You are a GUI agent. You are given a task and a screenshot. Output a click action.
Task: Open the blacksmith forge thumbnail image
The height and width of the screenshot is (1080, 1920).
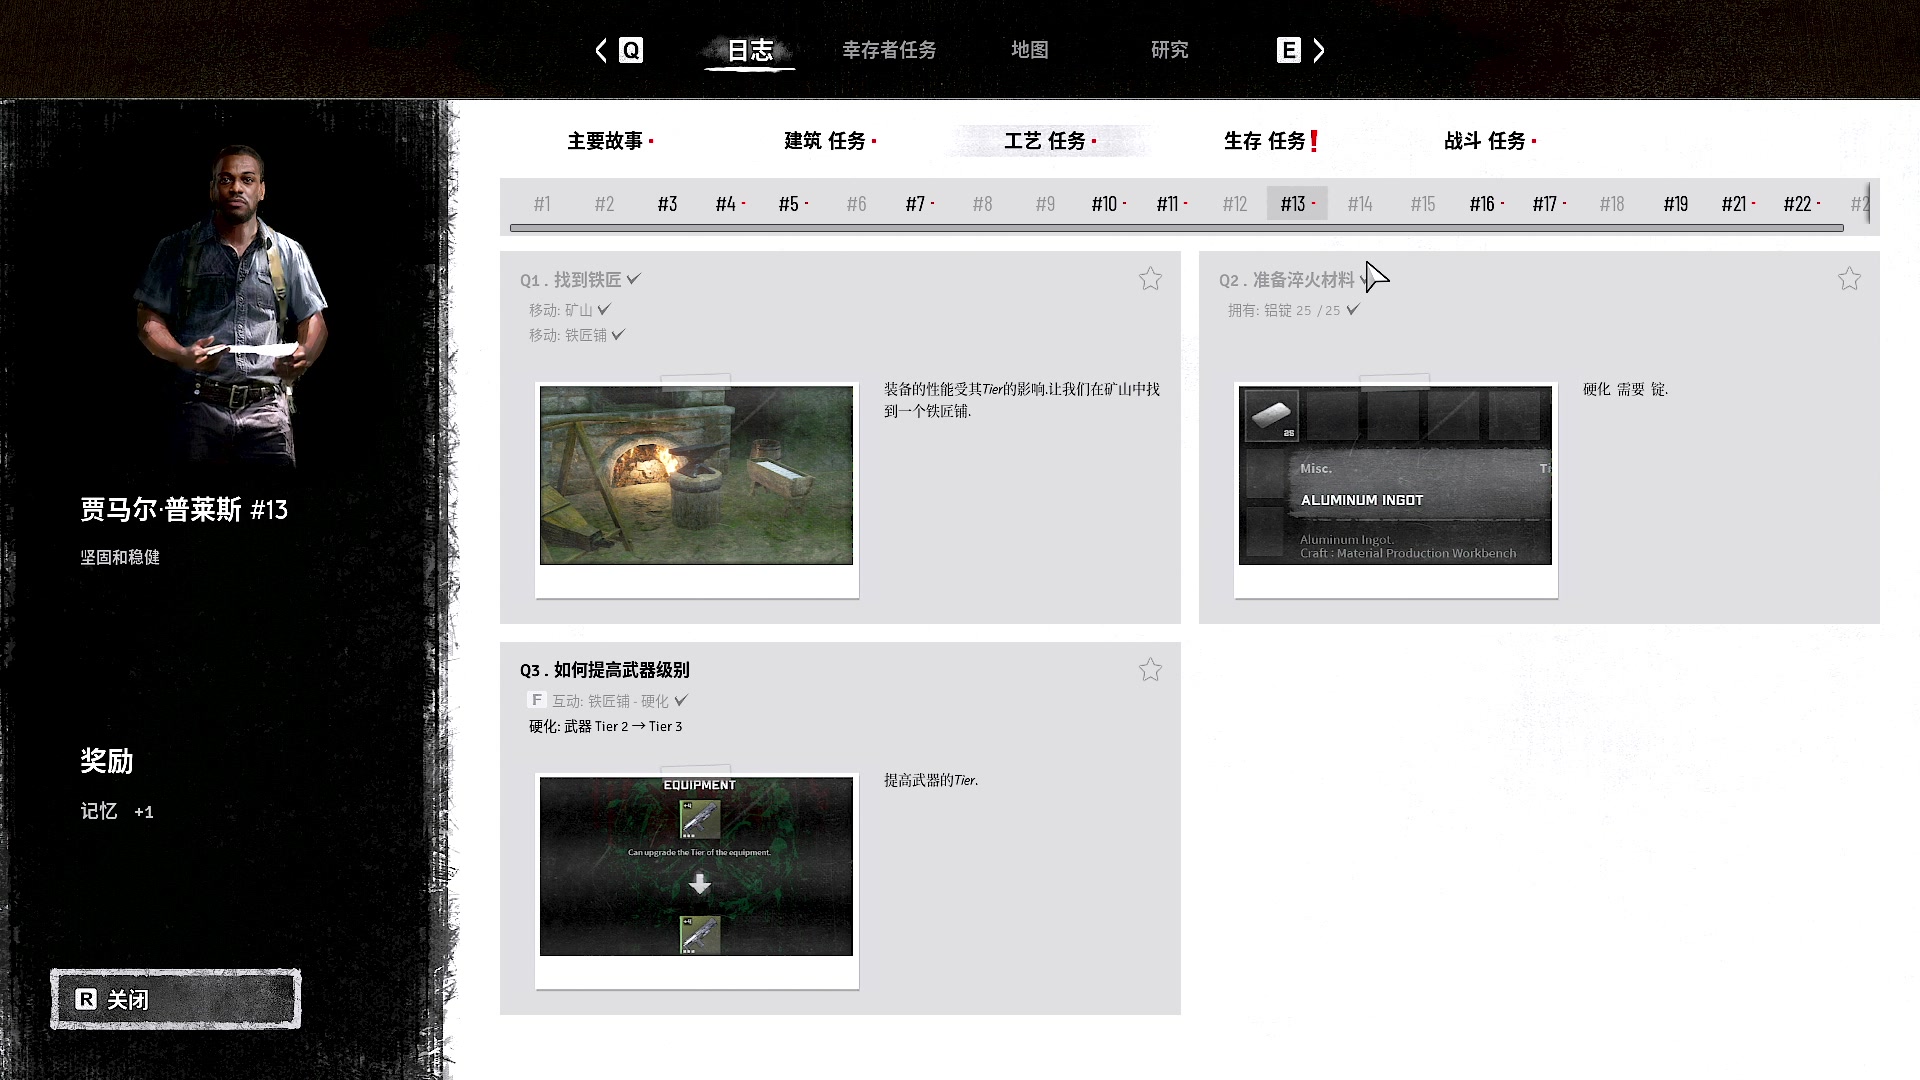tap(697, 475)
